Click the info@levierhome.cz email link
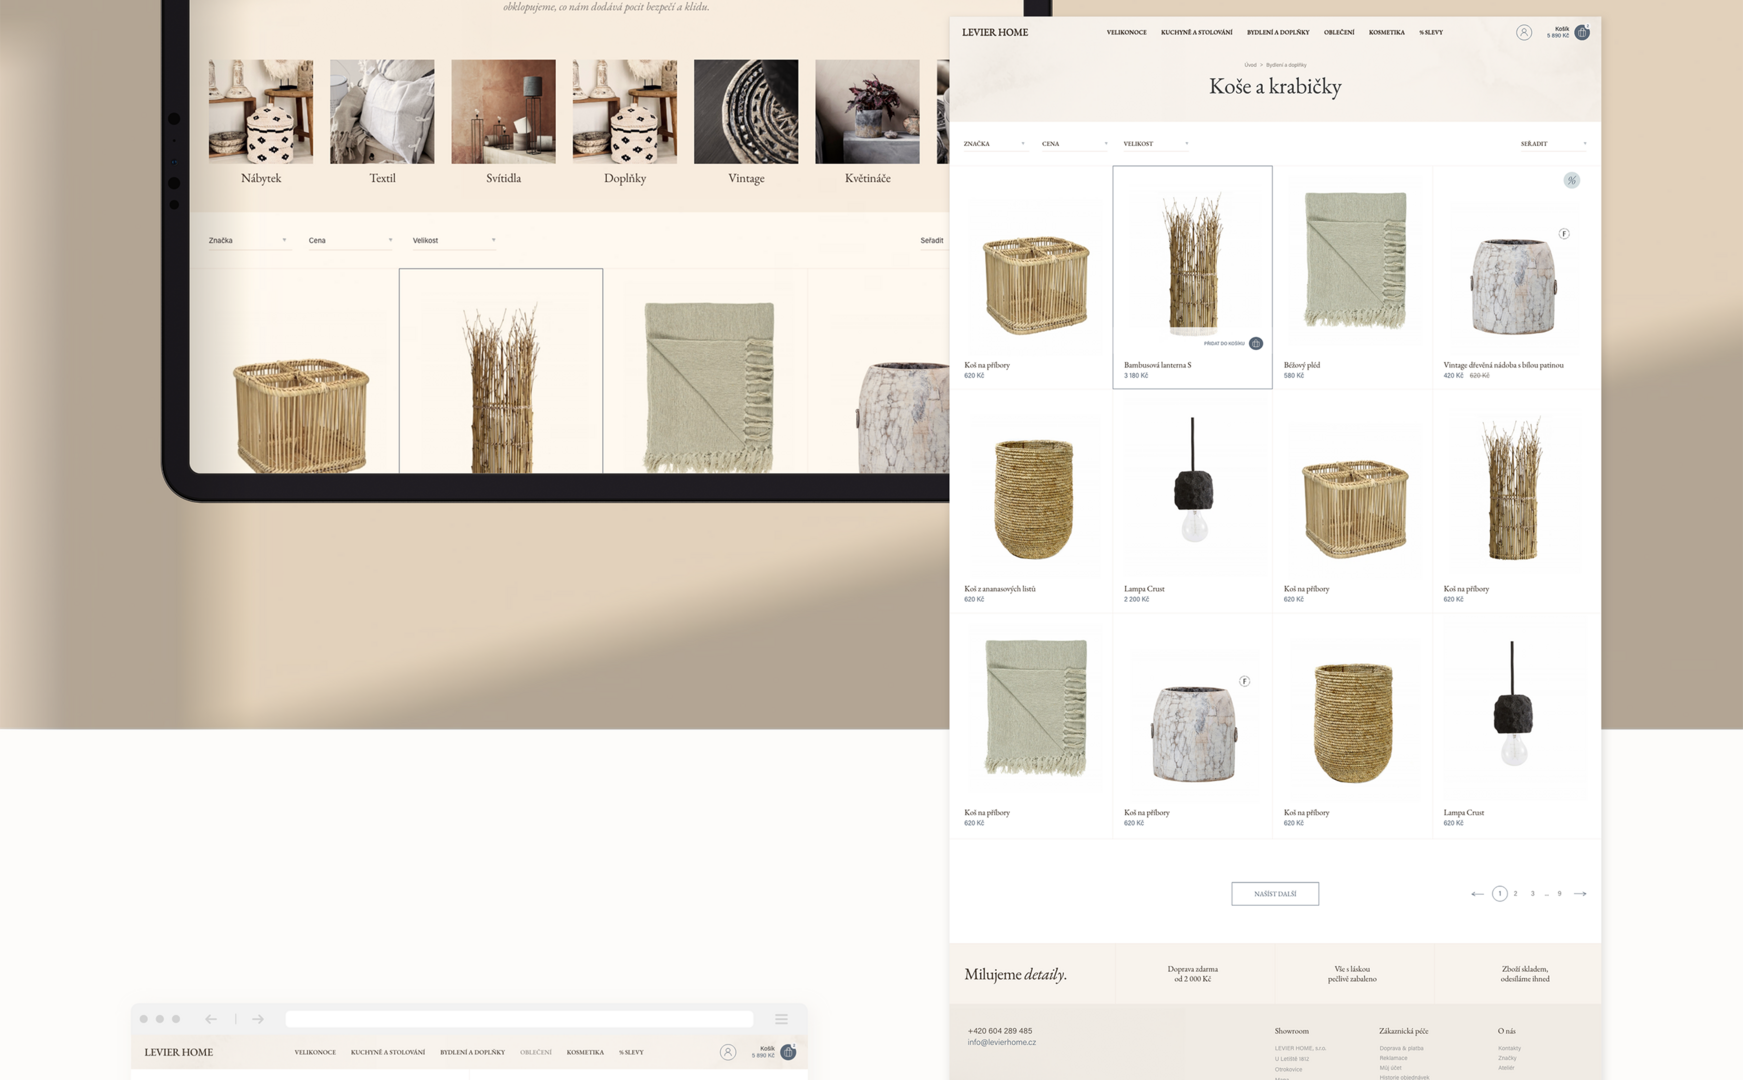This screenshot has height=1080, width=1743. 1001,1042
